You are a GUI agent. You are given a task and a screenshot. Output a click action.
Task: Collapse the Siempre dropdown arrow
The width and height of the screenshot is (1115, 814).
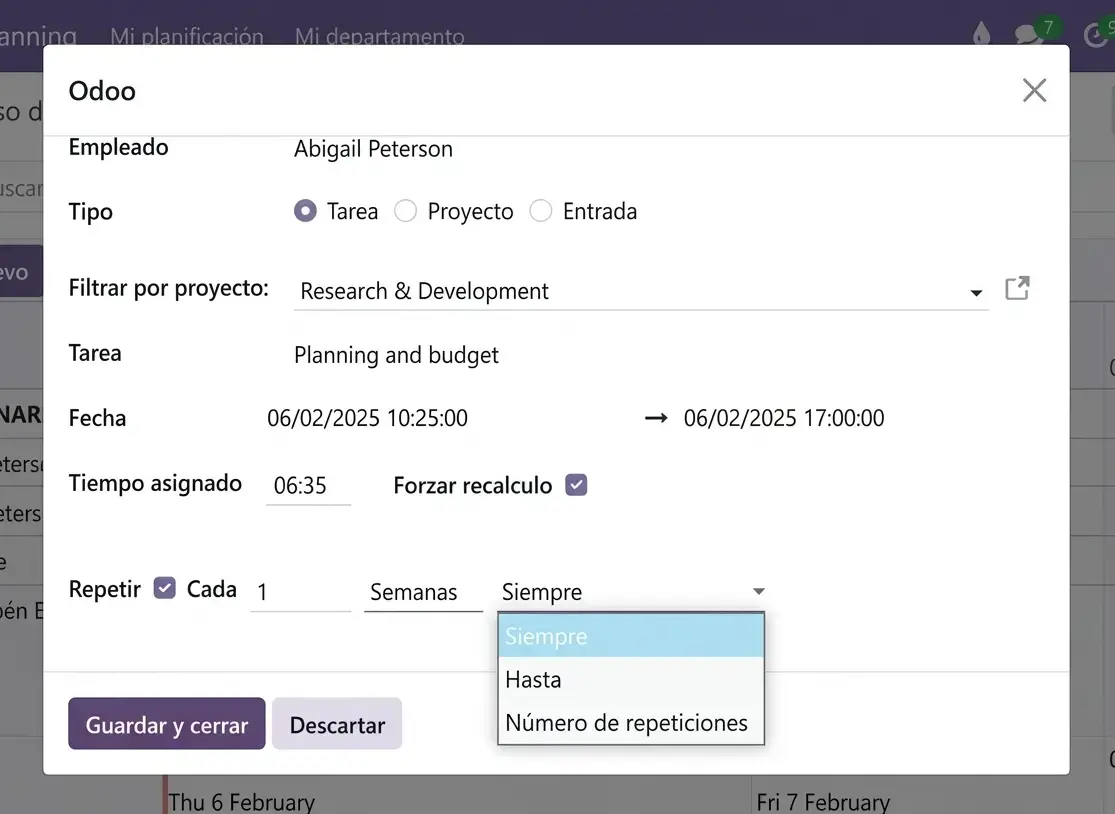coord(758,592)
